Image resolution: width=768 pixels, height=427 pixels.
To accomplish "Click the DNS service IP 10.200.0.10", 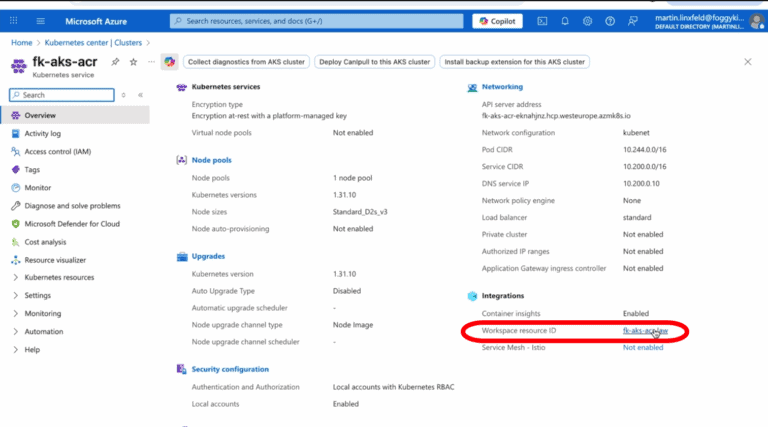I will point(641,184).
